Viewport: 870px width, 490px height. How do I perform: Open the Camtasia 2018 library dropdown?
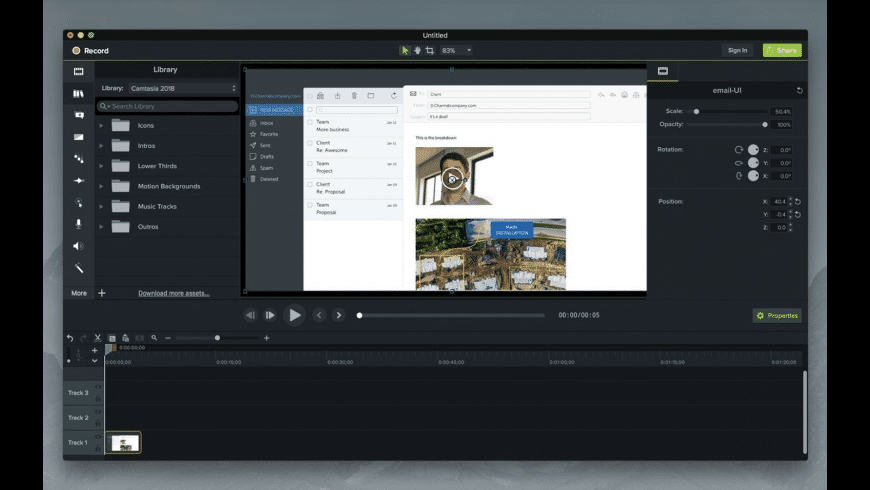coord(183,88)
